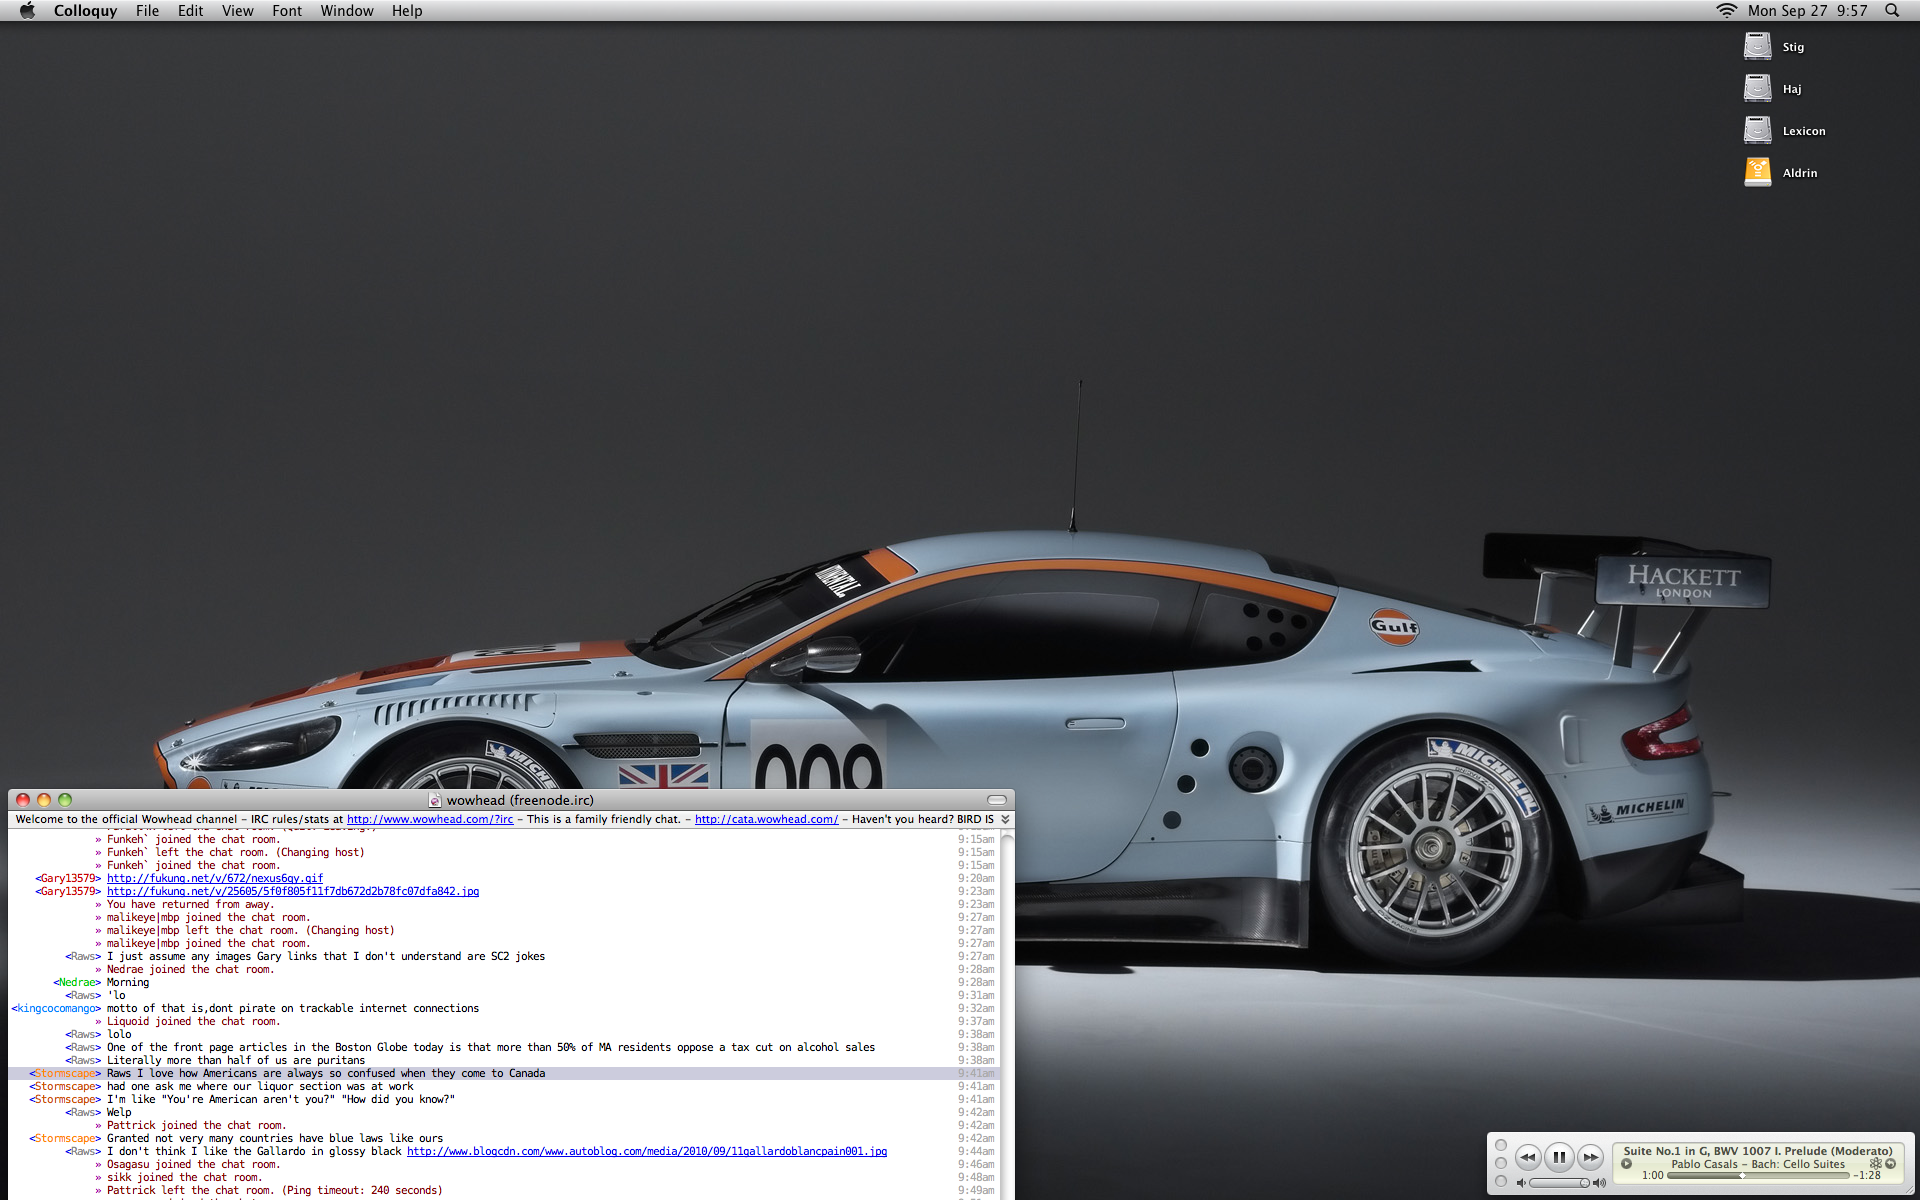Skip to next track in mini player

pos(1590,1157)
